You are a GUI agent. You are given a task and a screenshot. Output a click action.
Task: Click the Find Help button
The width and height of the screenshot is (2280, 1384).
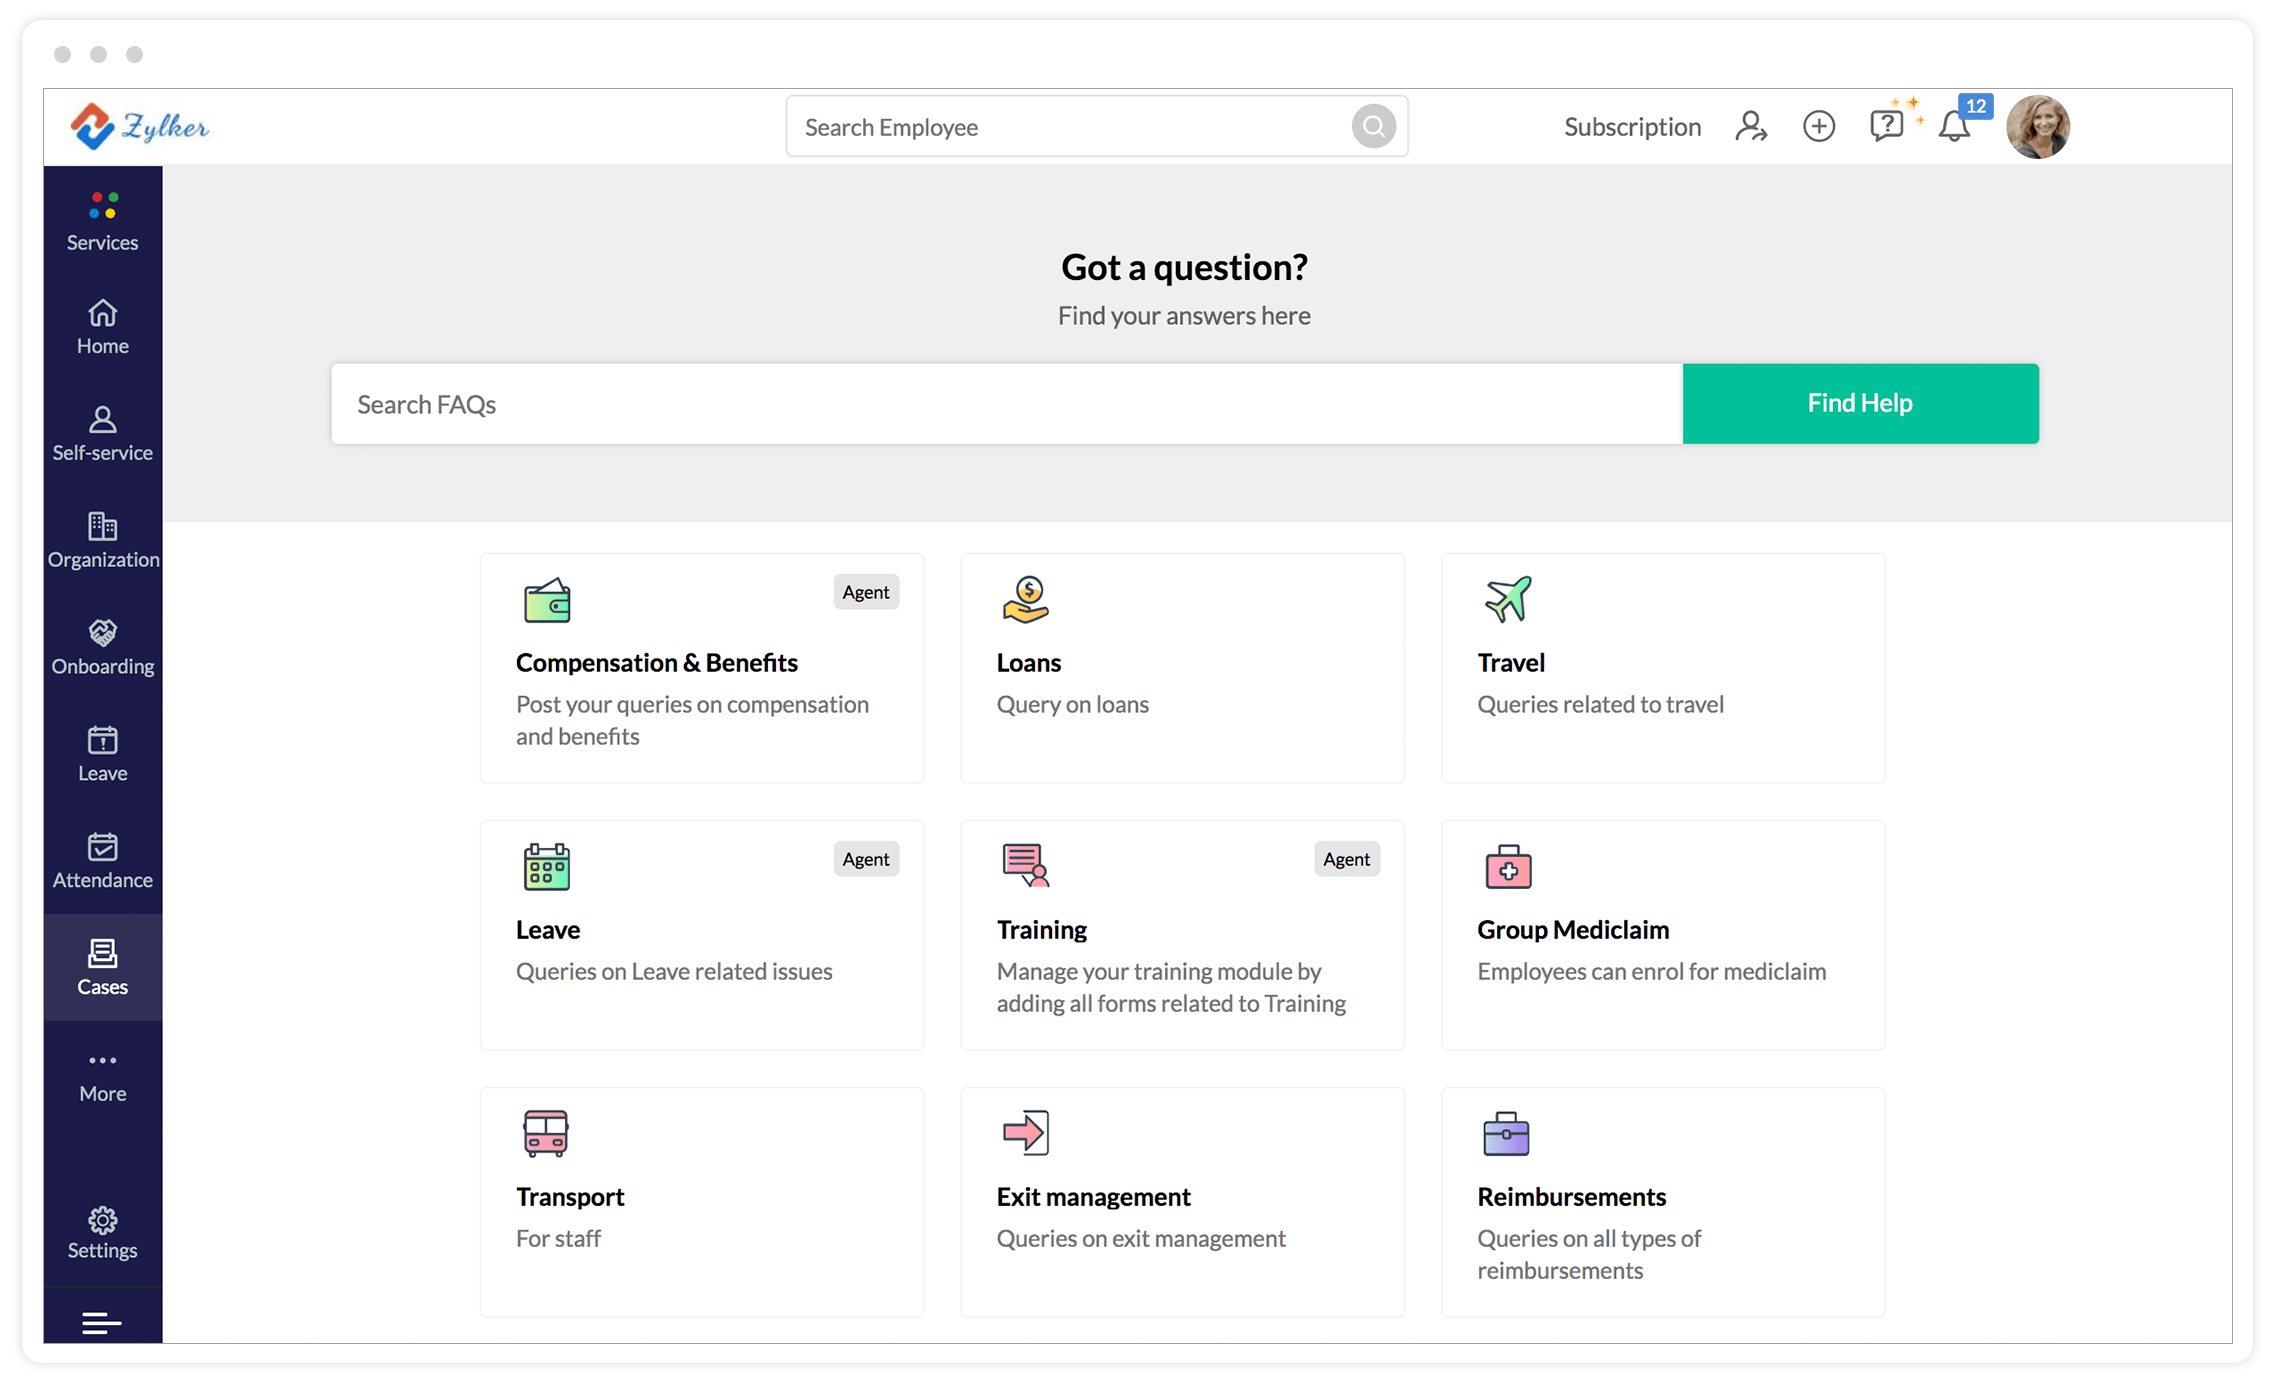click(x=1860, y=403)
